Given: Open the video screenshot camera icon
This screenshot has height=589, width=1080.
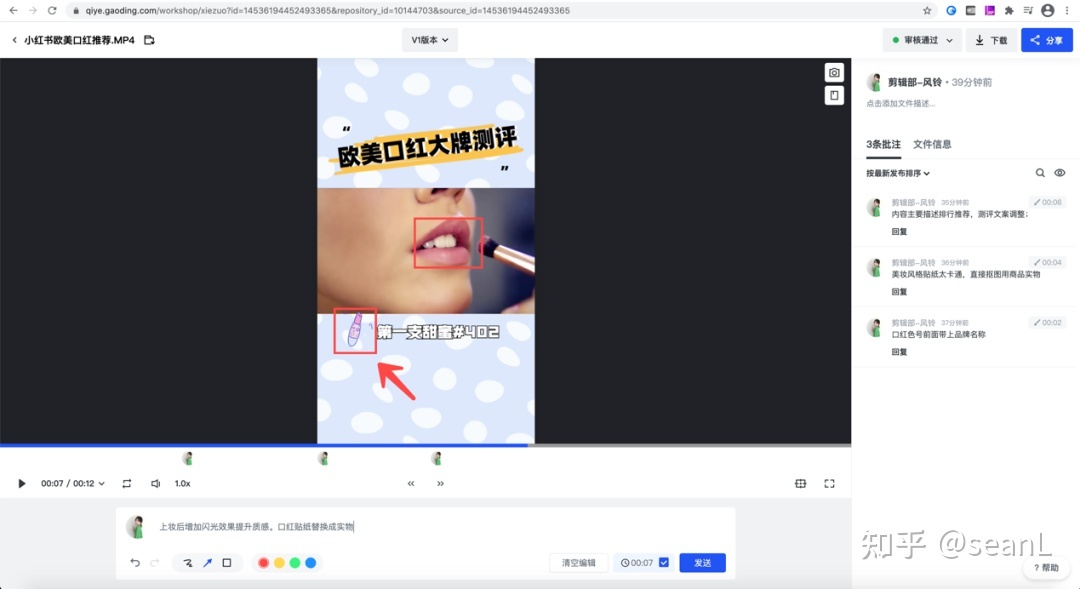Looking at the screenshot, I should coord(833,71).
